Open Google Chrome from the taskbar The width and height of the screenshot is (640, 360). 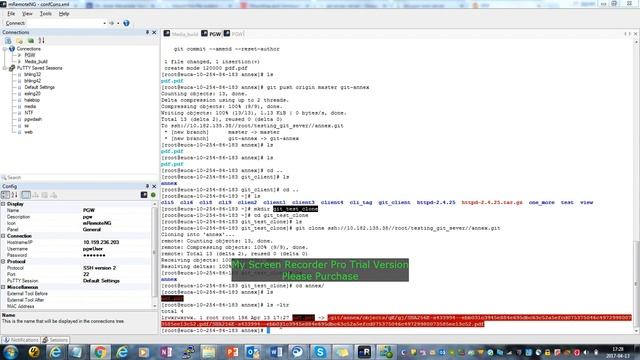[100, 352]
